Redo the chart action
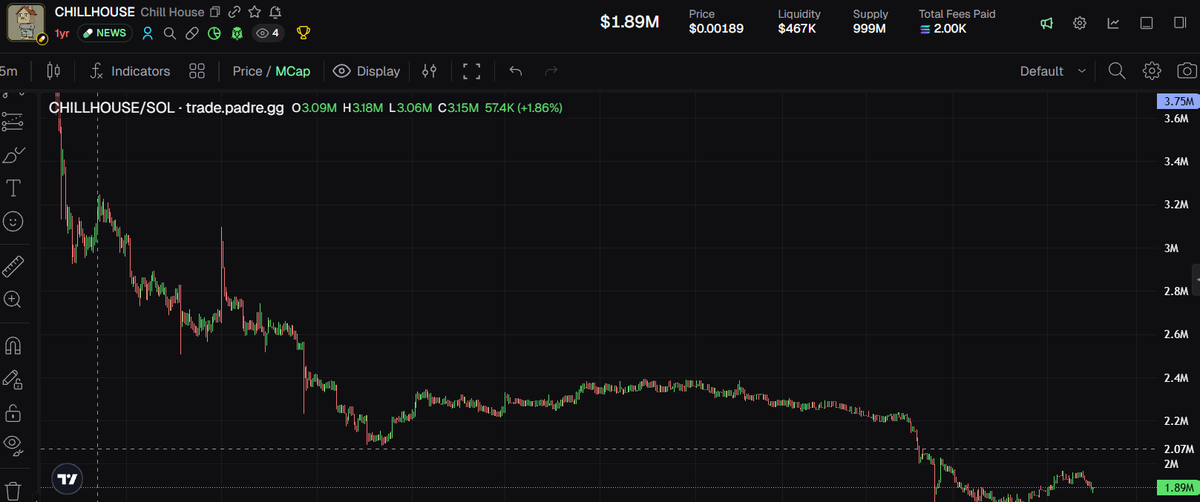This screenshot has width=1200, height=502. 550,71
